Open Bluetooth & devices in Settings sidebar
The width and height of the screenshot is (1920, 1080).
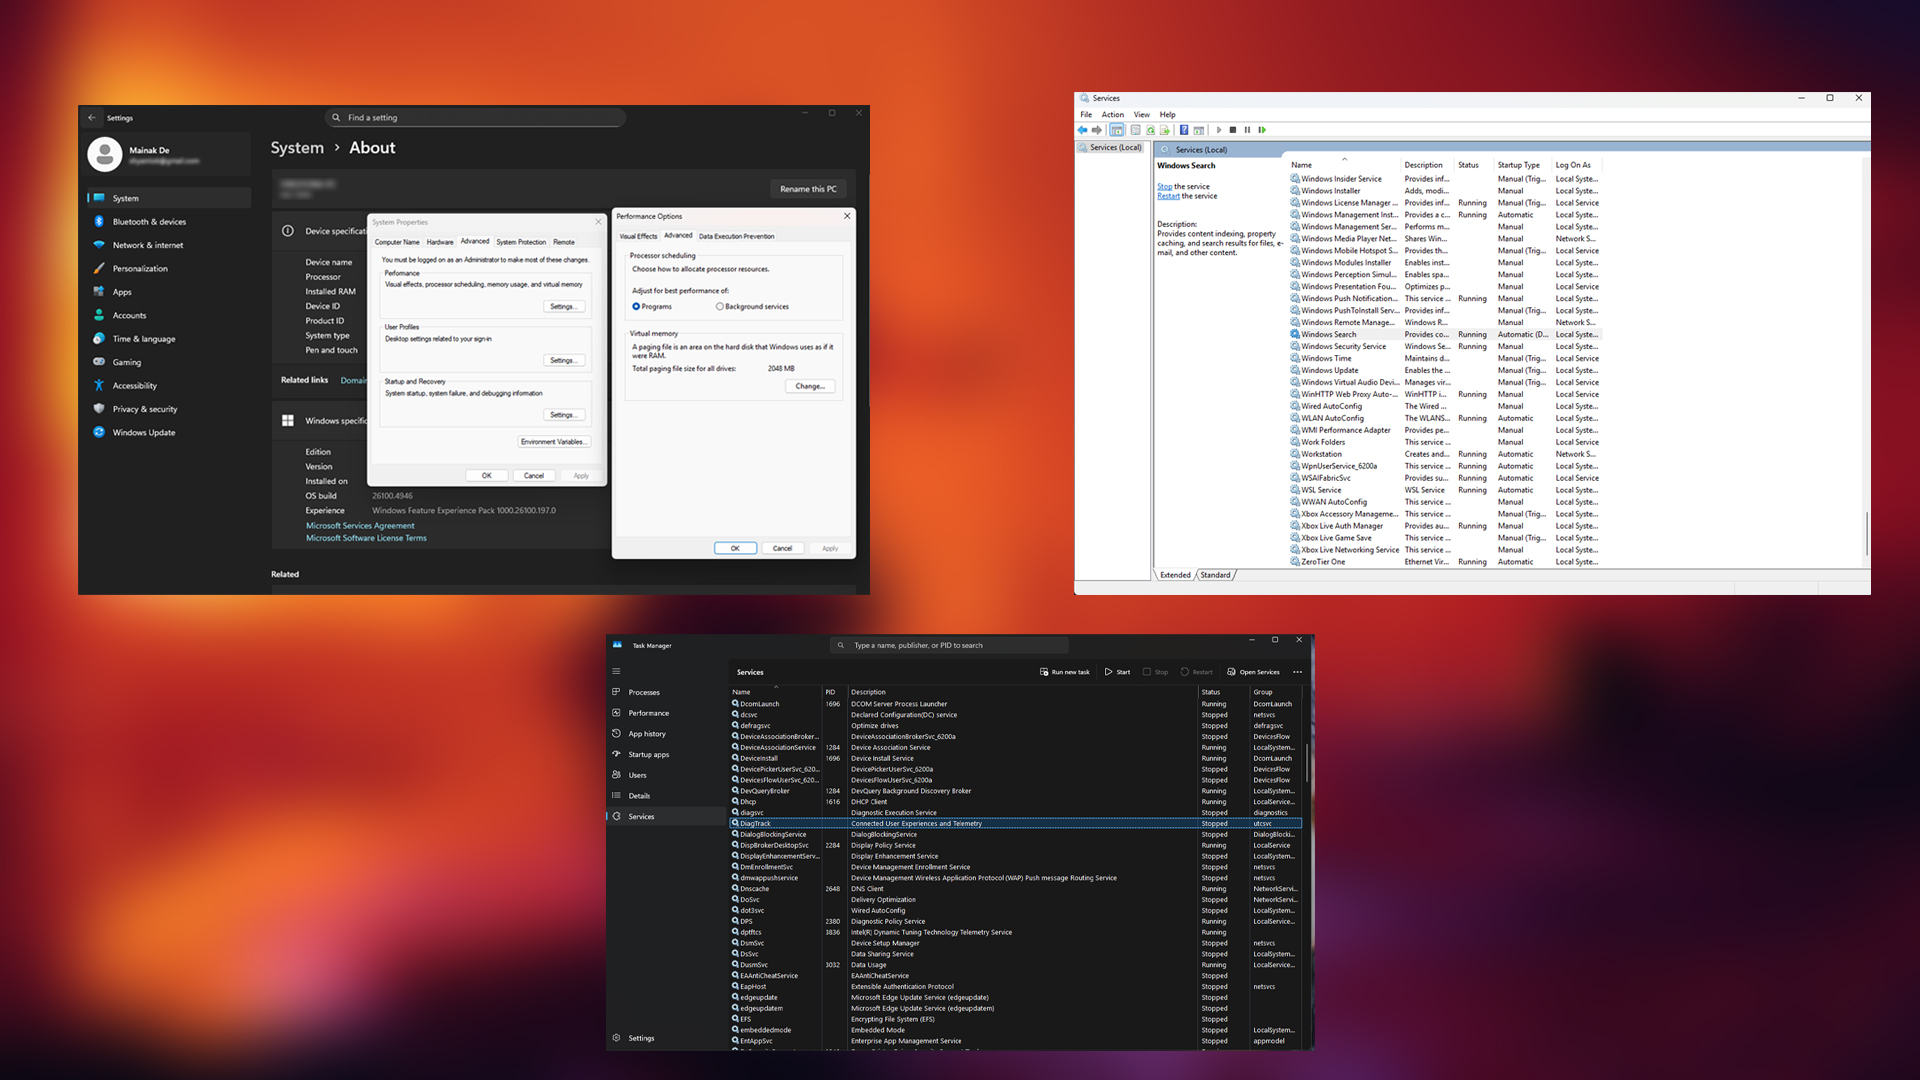(168, 222)
